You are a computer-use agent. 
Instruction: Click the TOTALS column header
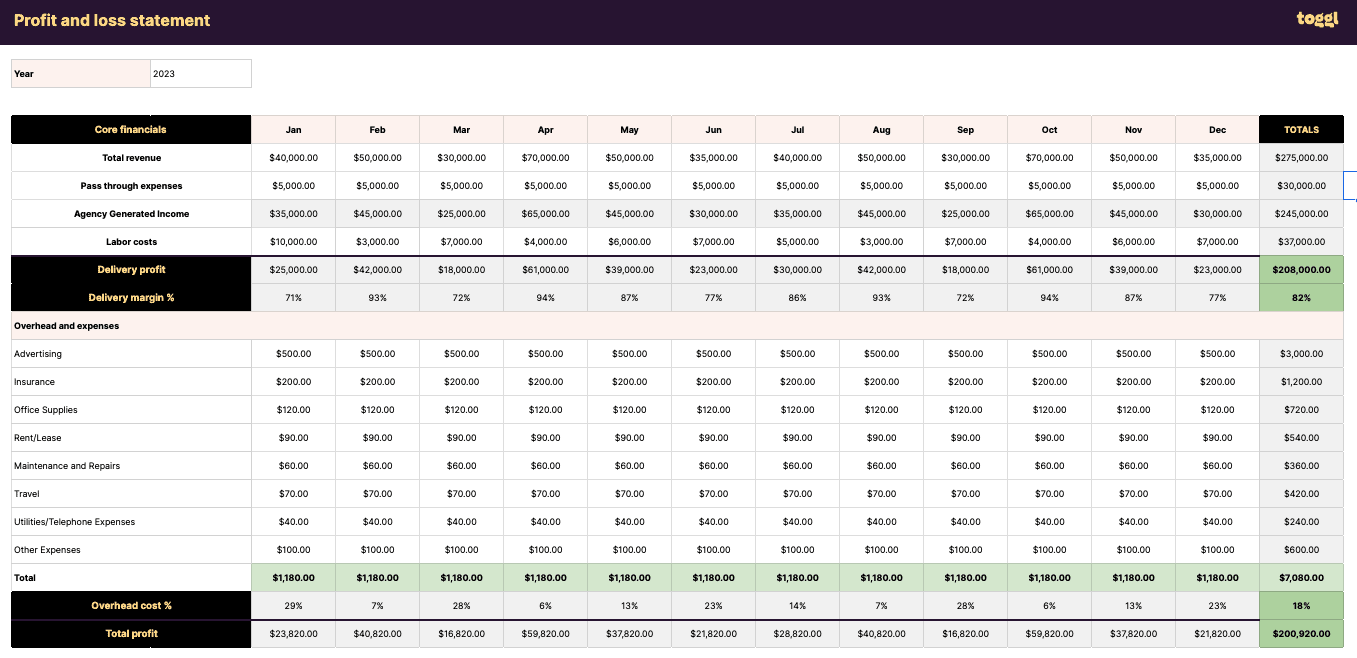tap(1301, 130)
